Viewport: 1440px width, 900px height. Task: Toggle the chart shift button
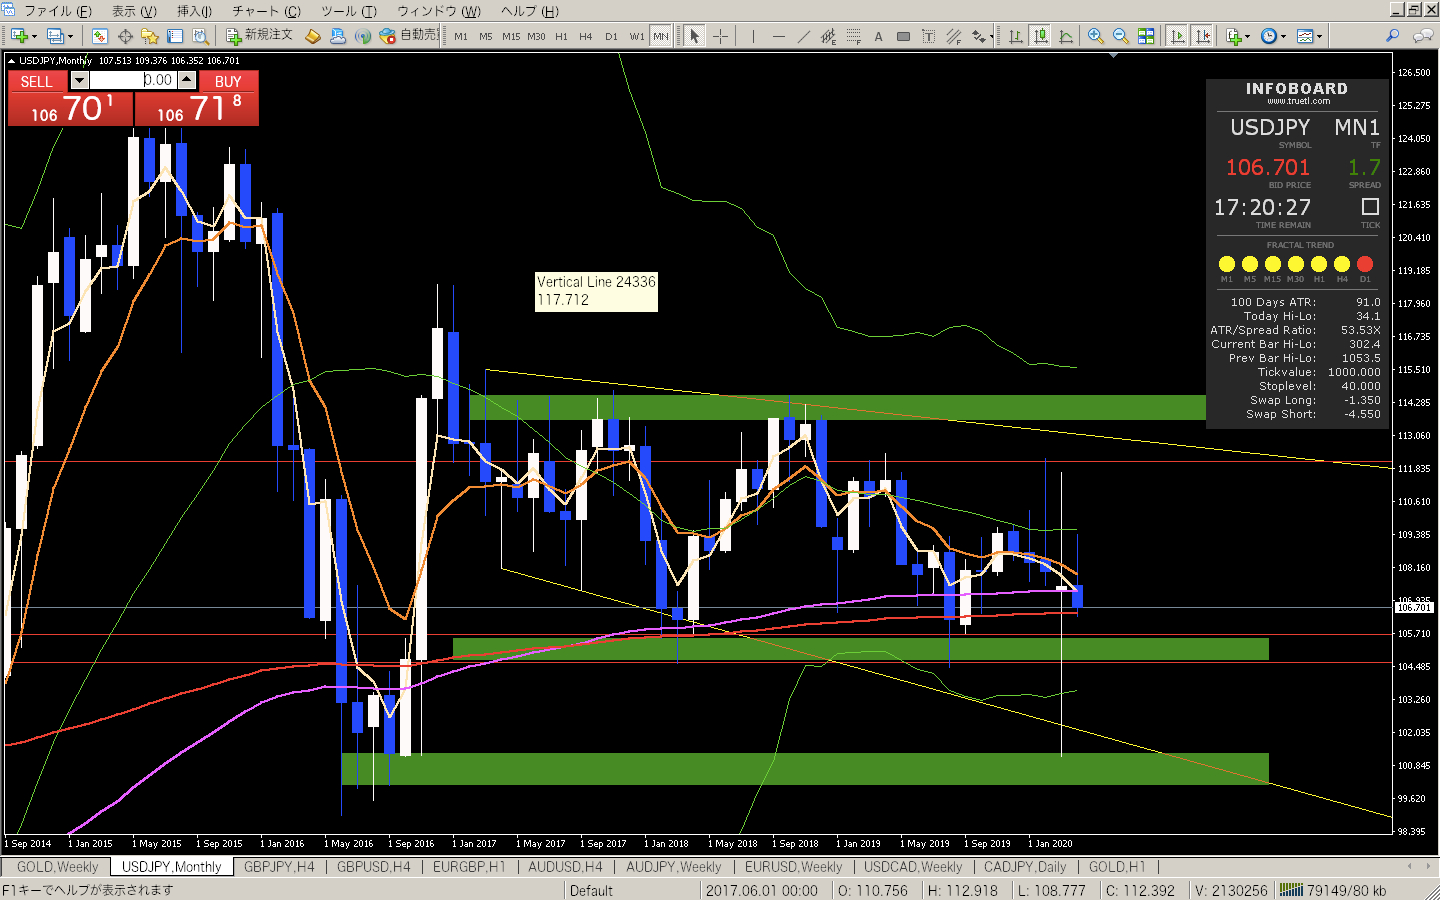click(1203, 36)
